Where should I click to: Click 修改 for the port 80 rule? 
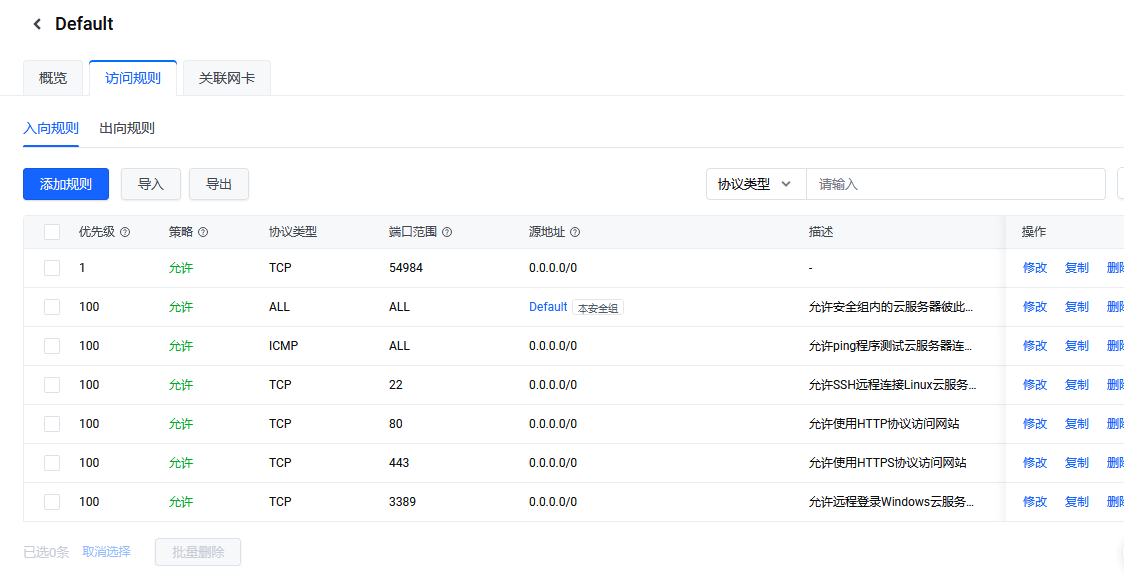tap(1034, 424)
